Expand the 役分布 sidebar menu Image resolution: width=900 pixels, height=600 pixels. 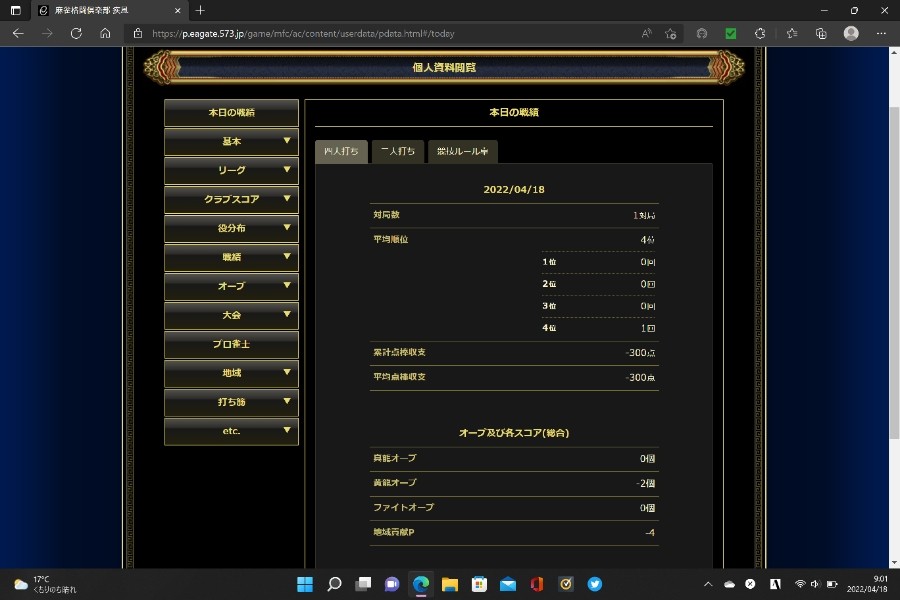click(x=231, y=229)
